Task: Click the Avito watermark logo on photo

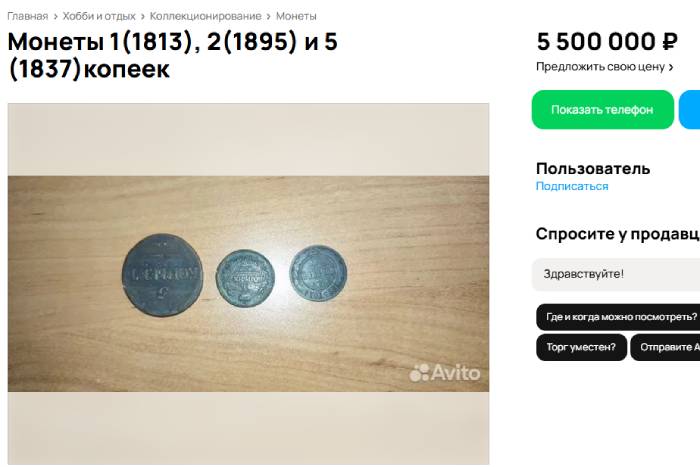Action: pyautogui.click(x=445, y=373)
